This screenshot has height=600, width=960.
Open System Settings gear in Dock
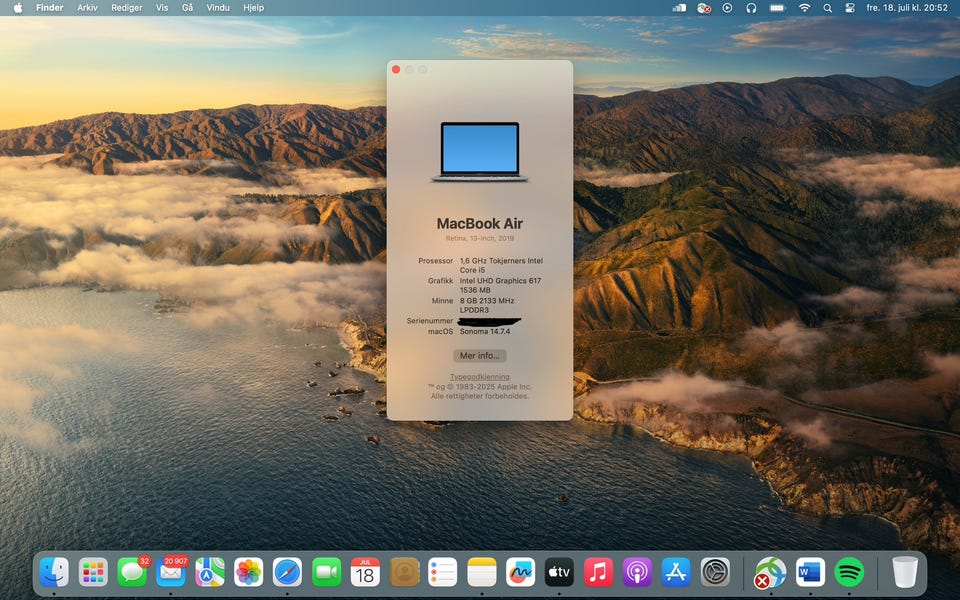(715, 572)
